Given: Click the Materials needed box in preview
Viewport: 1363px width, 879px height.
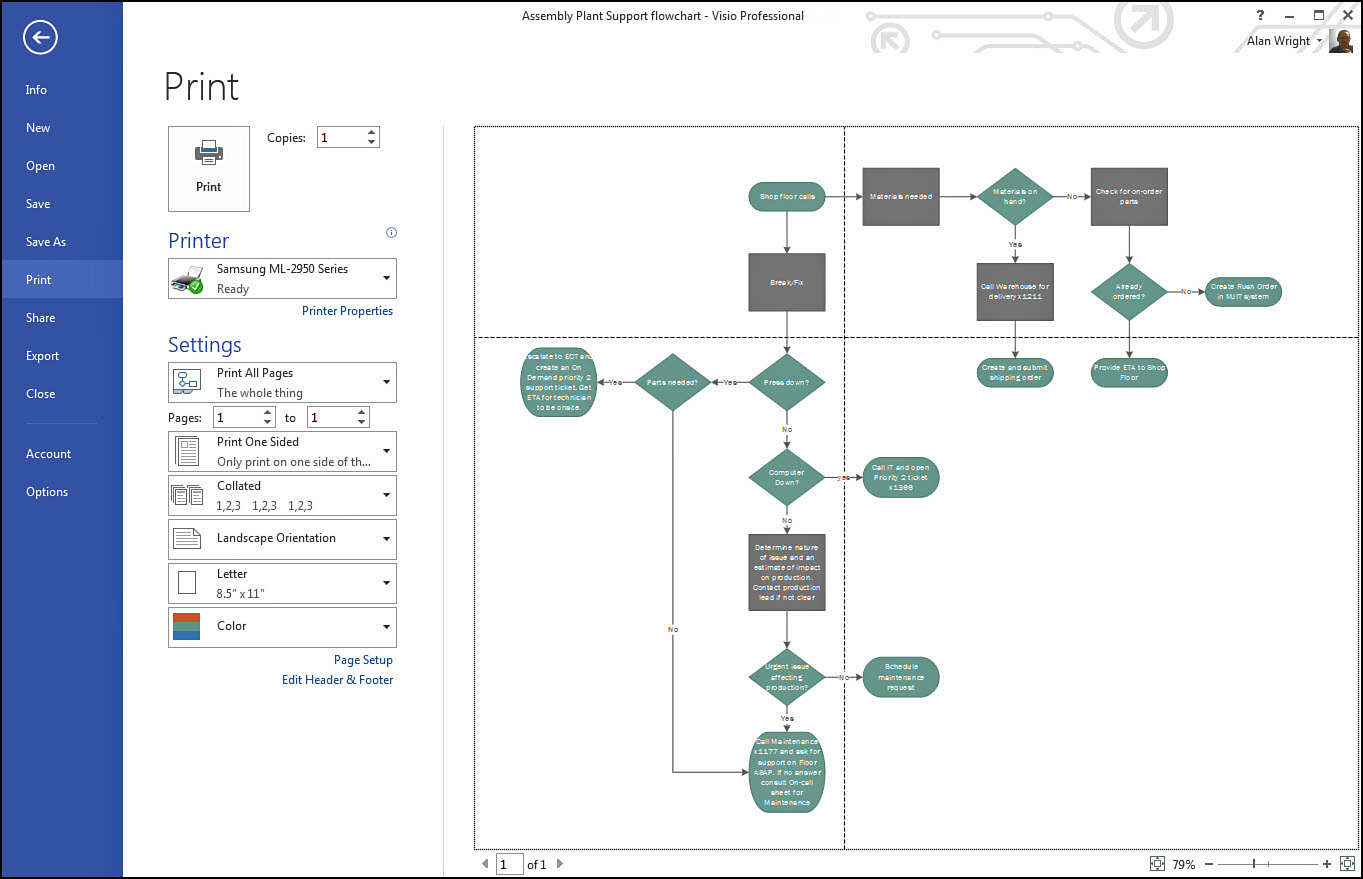Looking at the screenshot, I should (x=901, y=197).
